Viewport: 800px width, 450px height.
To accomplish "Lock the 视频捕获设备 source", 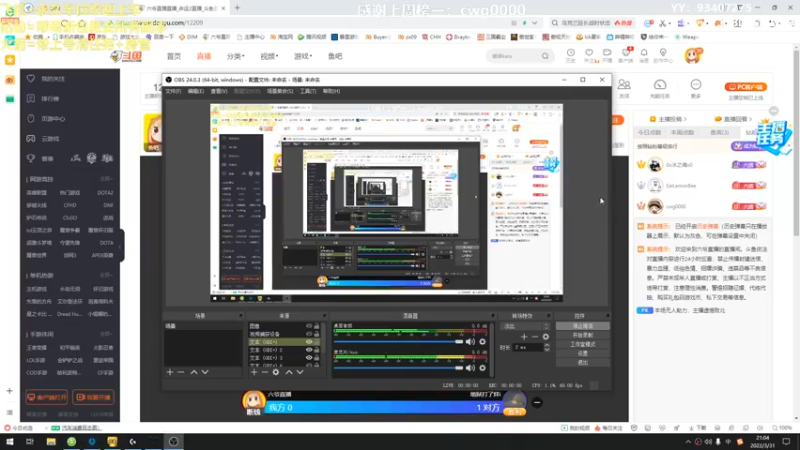I will click(x=317, y=334).
